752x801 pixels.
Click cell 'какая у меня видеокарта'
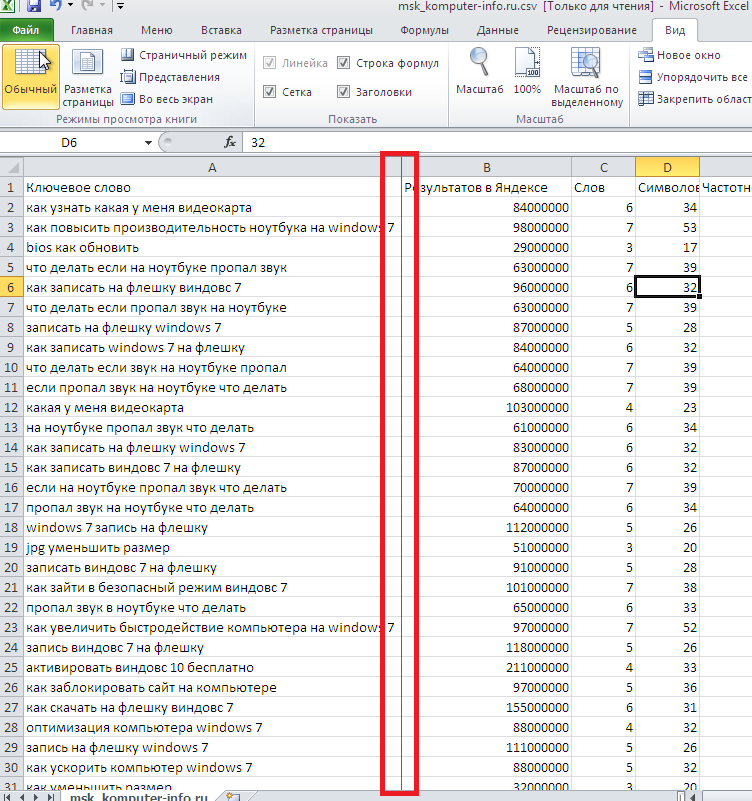tap(212, 408)
